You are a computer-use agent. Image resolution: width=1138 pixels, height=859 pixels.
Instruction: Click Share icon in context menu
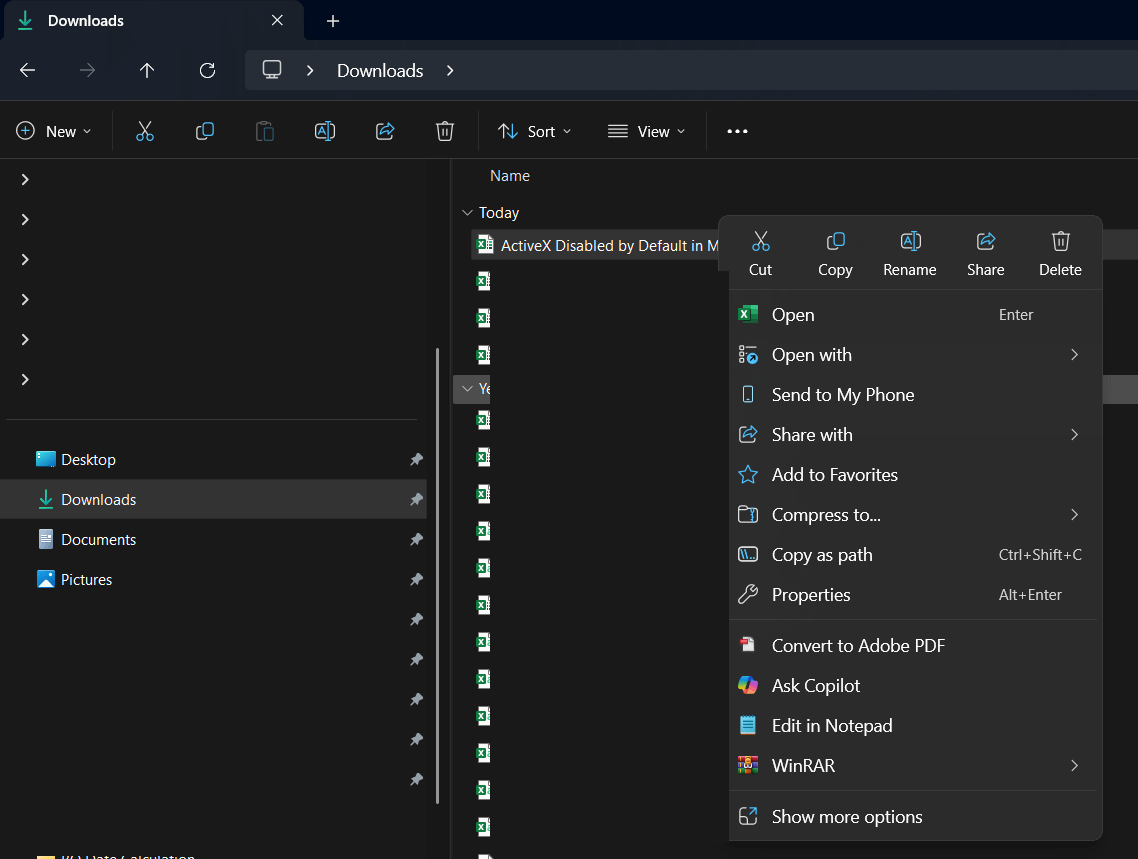(x=986, y=242)
